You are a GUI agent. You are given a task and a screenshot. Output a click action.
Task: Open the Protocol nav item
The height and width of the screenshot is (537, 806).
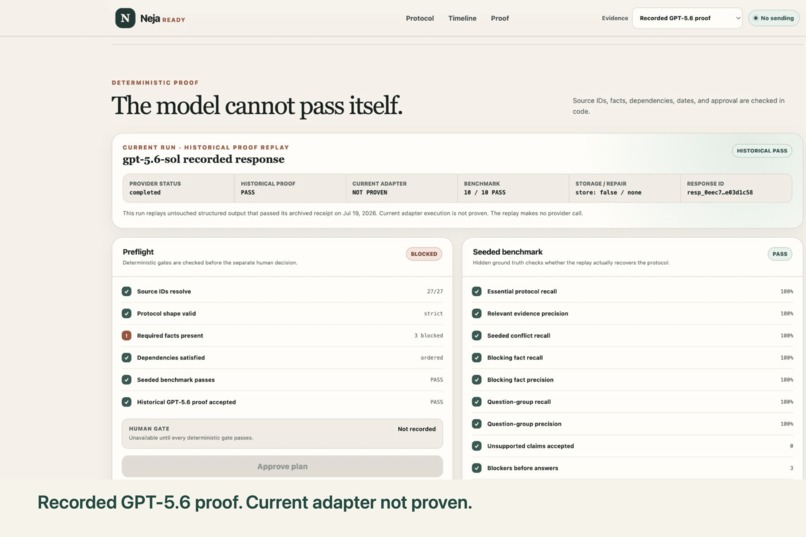coord(419,18)
